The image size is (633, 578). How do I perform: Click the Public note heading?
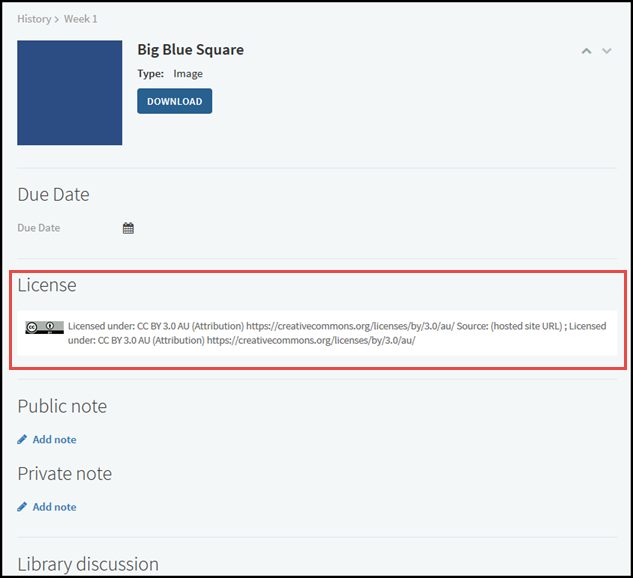coord(62,406)
